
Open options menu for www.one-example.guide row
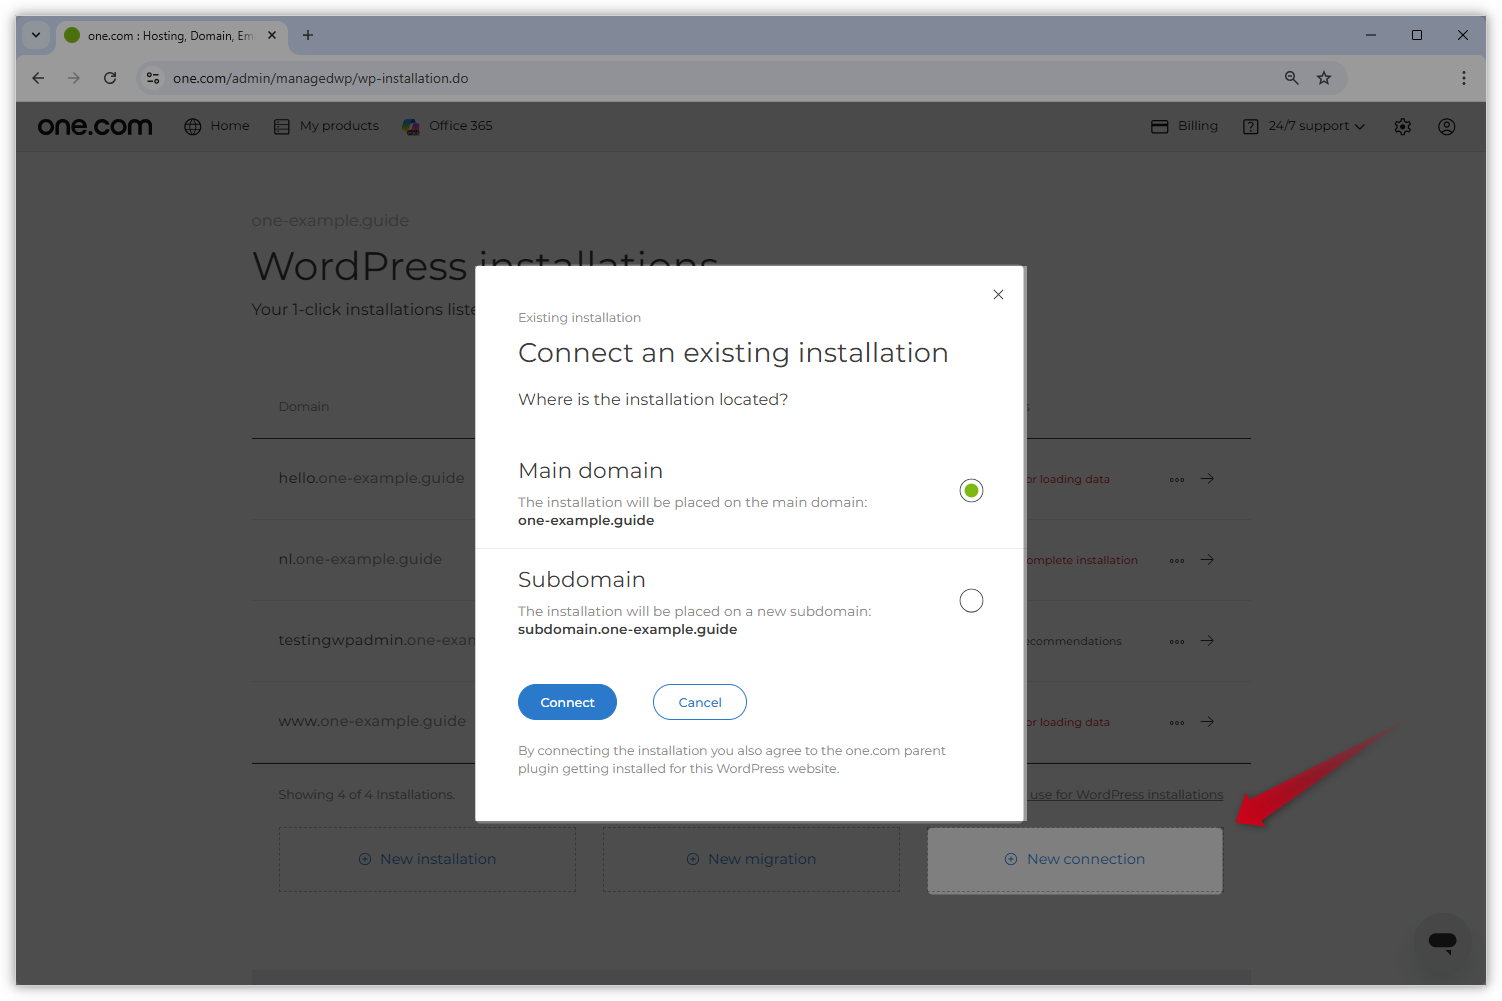coord(1177,722)
